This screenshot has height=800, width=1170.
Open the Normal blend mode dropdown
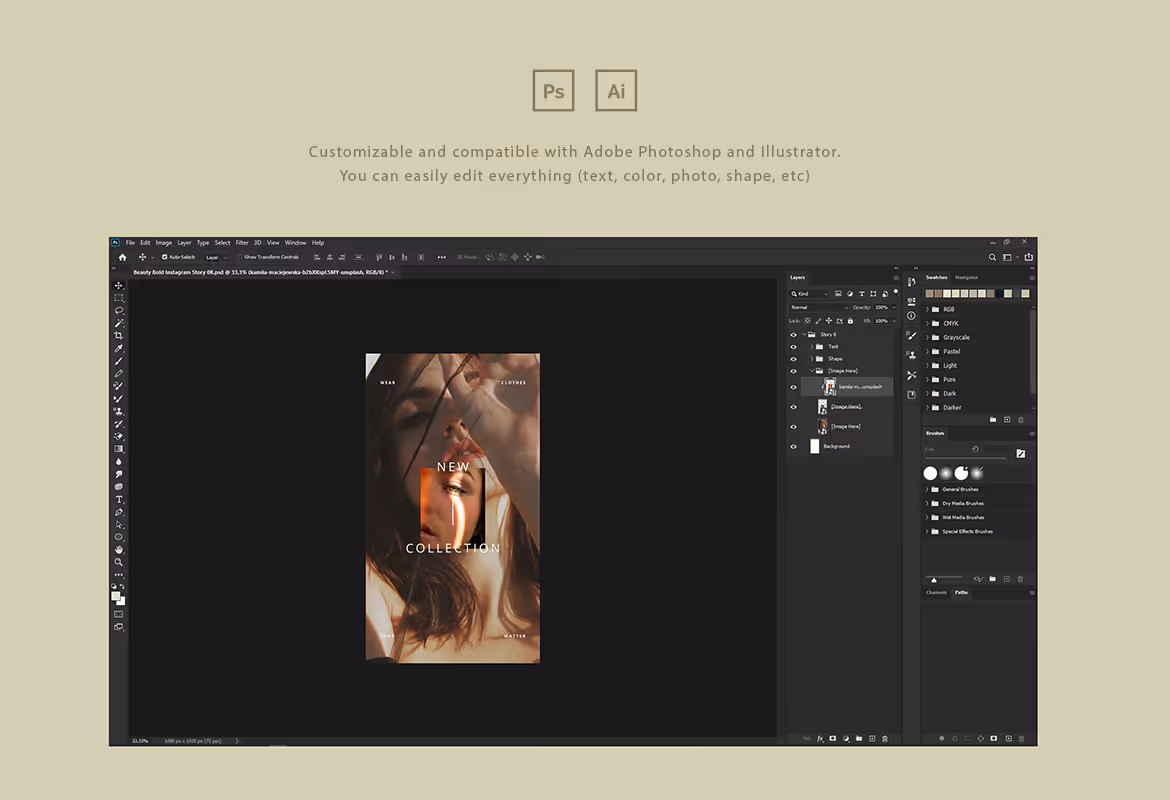click(819, 307)
